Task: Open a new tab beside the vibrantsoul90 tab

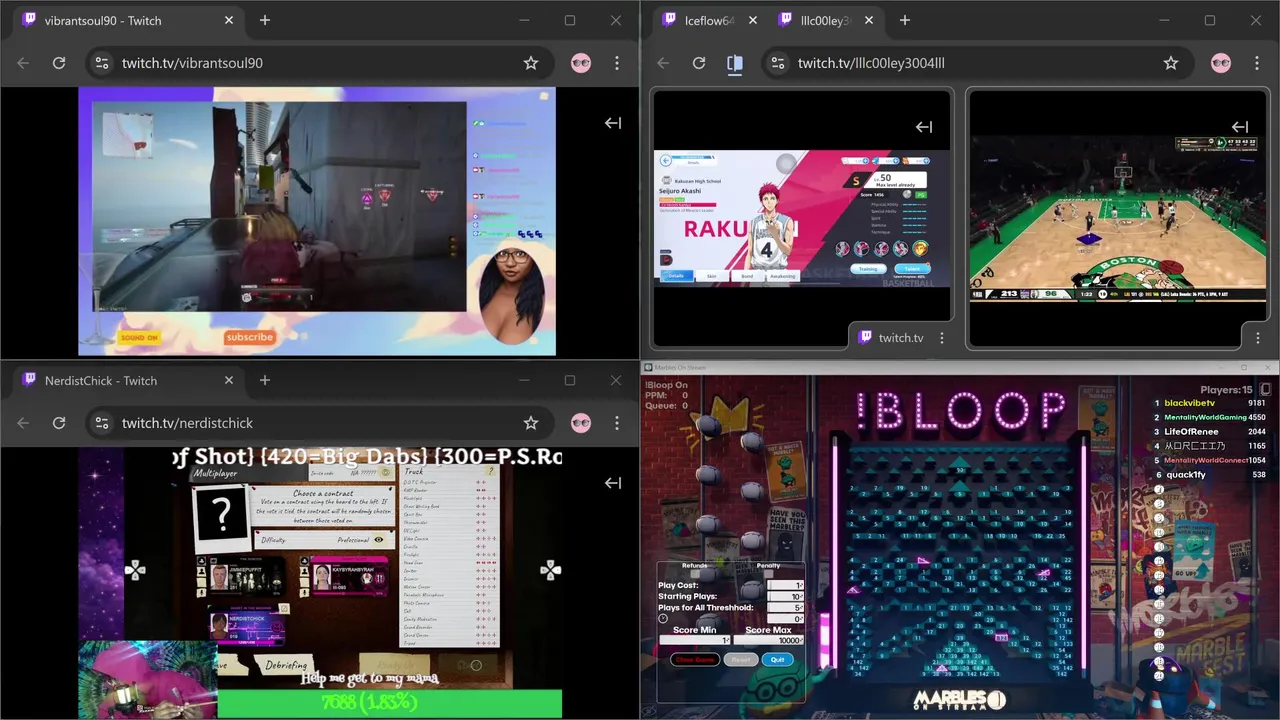Action: coord(265,20)
